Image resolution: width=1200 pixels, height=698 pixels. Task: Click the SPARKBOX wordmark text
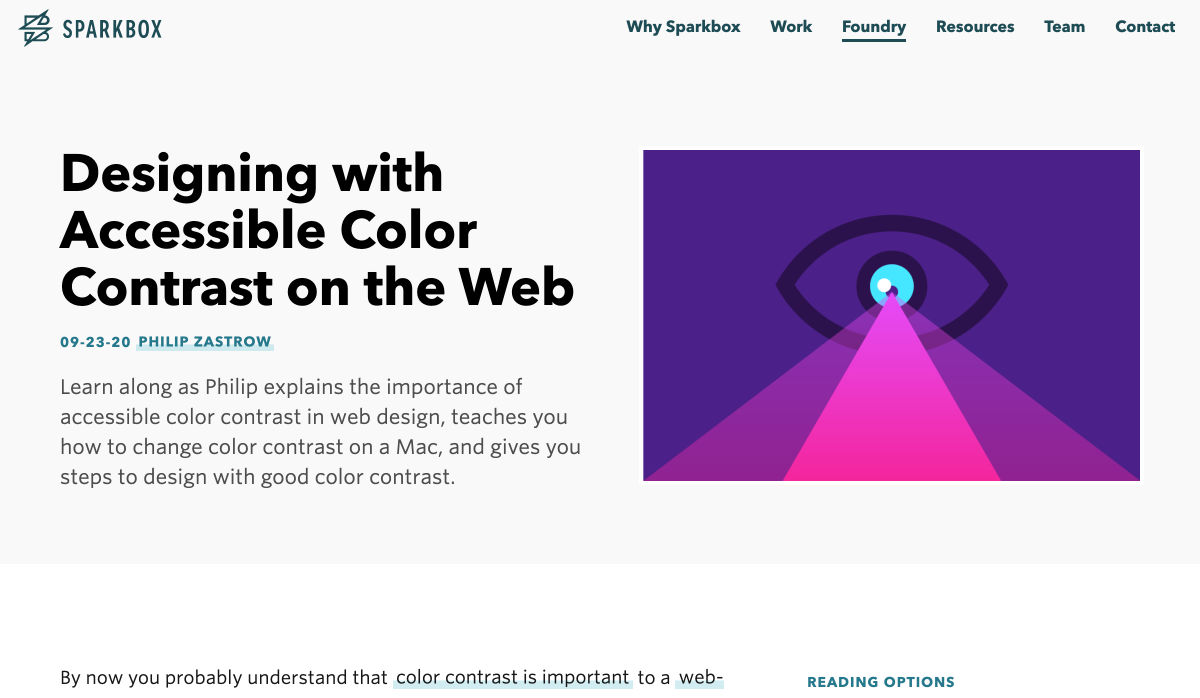click(x=111, y=29)
